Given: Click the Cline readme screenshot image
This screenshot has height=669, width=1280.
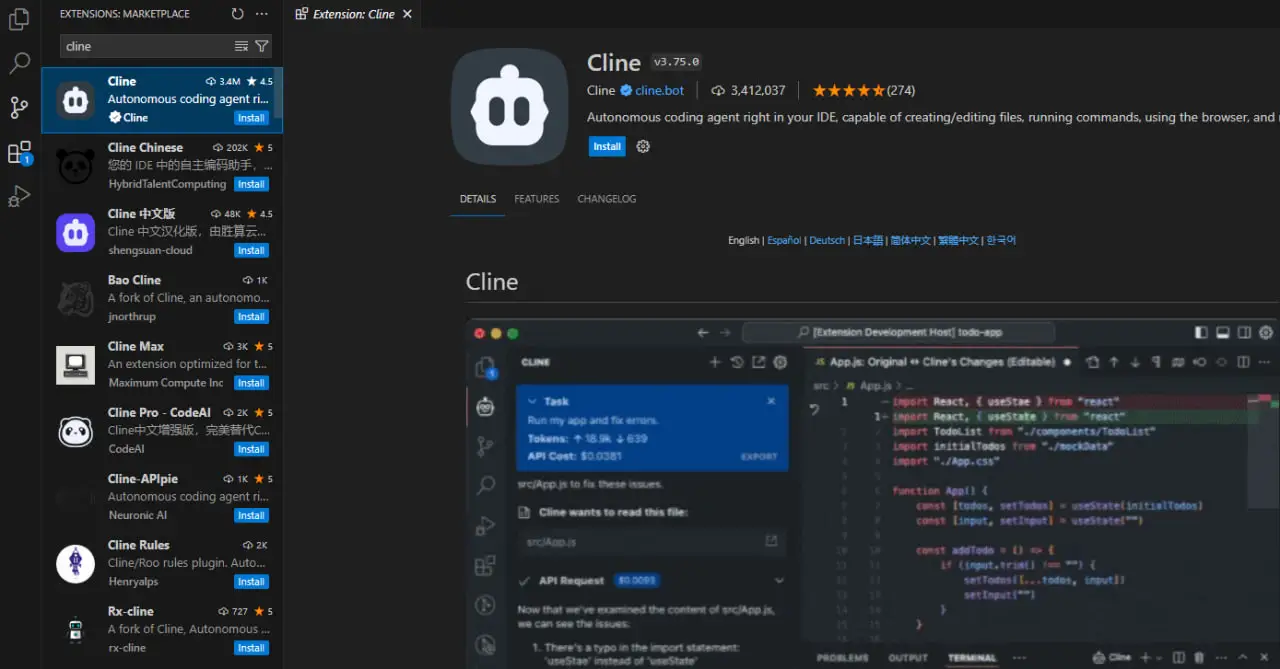Looking at the screenshot, I should (x=872, y=494).
